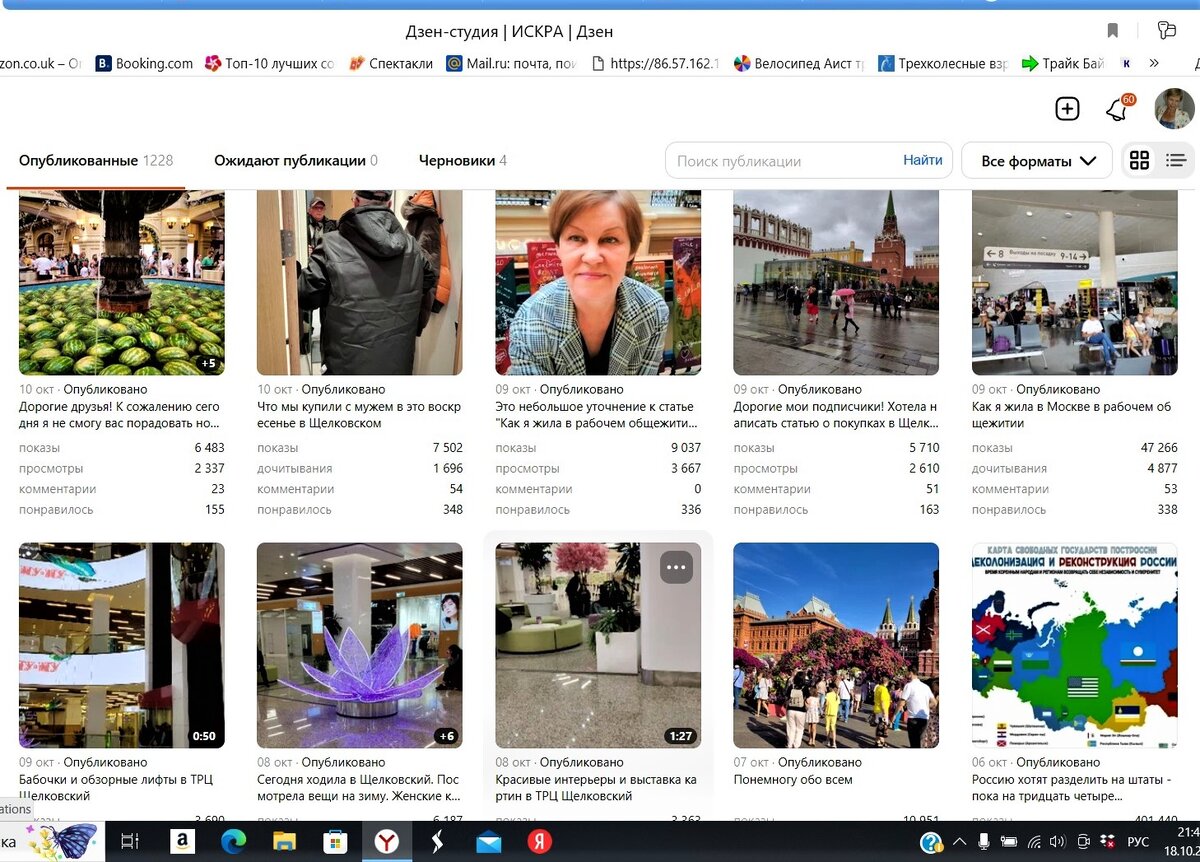Image resolution: width=1200 pixels, height=862 pixels.
Task: Open the man in black jacket thumbnail
Action: pos(360,283)
